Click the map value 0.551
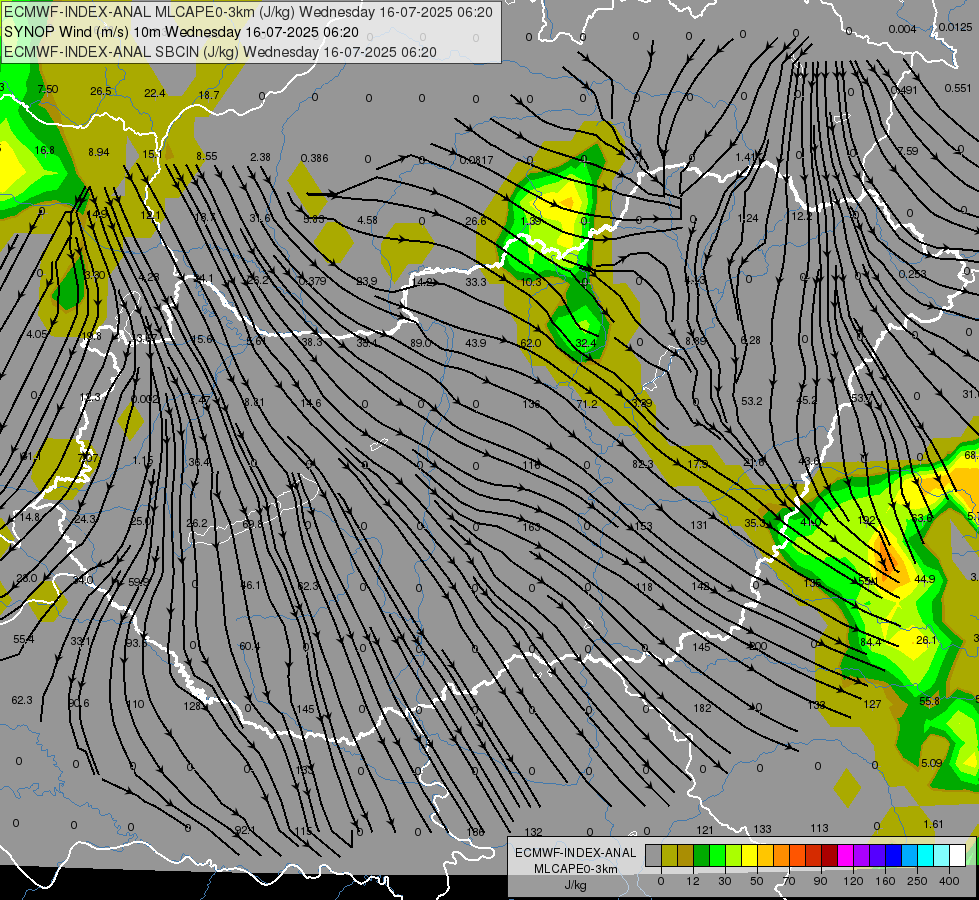979x900 pixels. pyautogui.click(x=958, y=88)
